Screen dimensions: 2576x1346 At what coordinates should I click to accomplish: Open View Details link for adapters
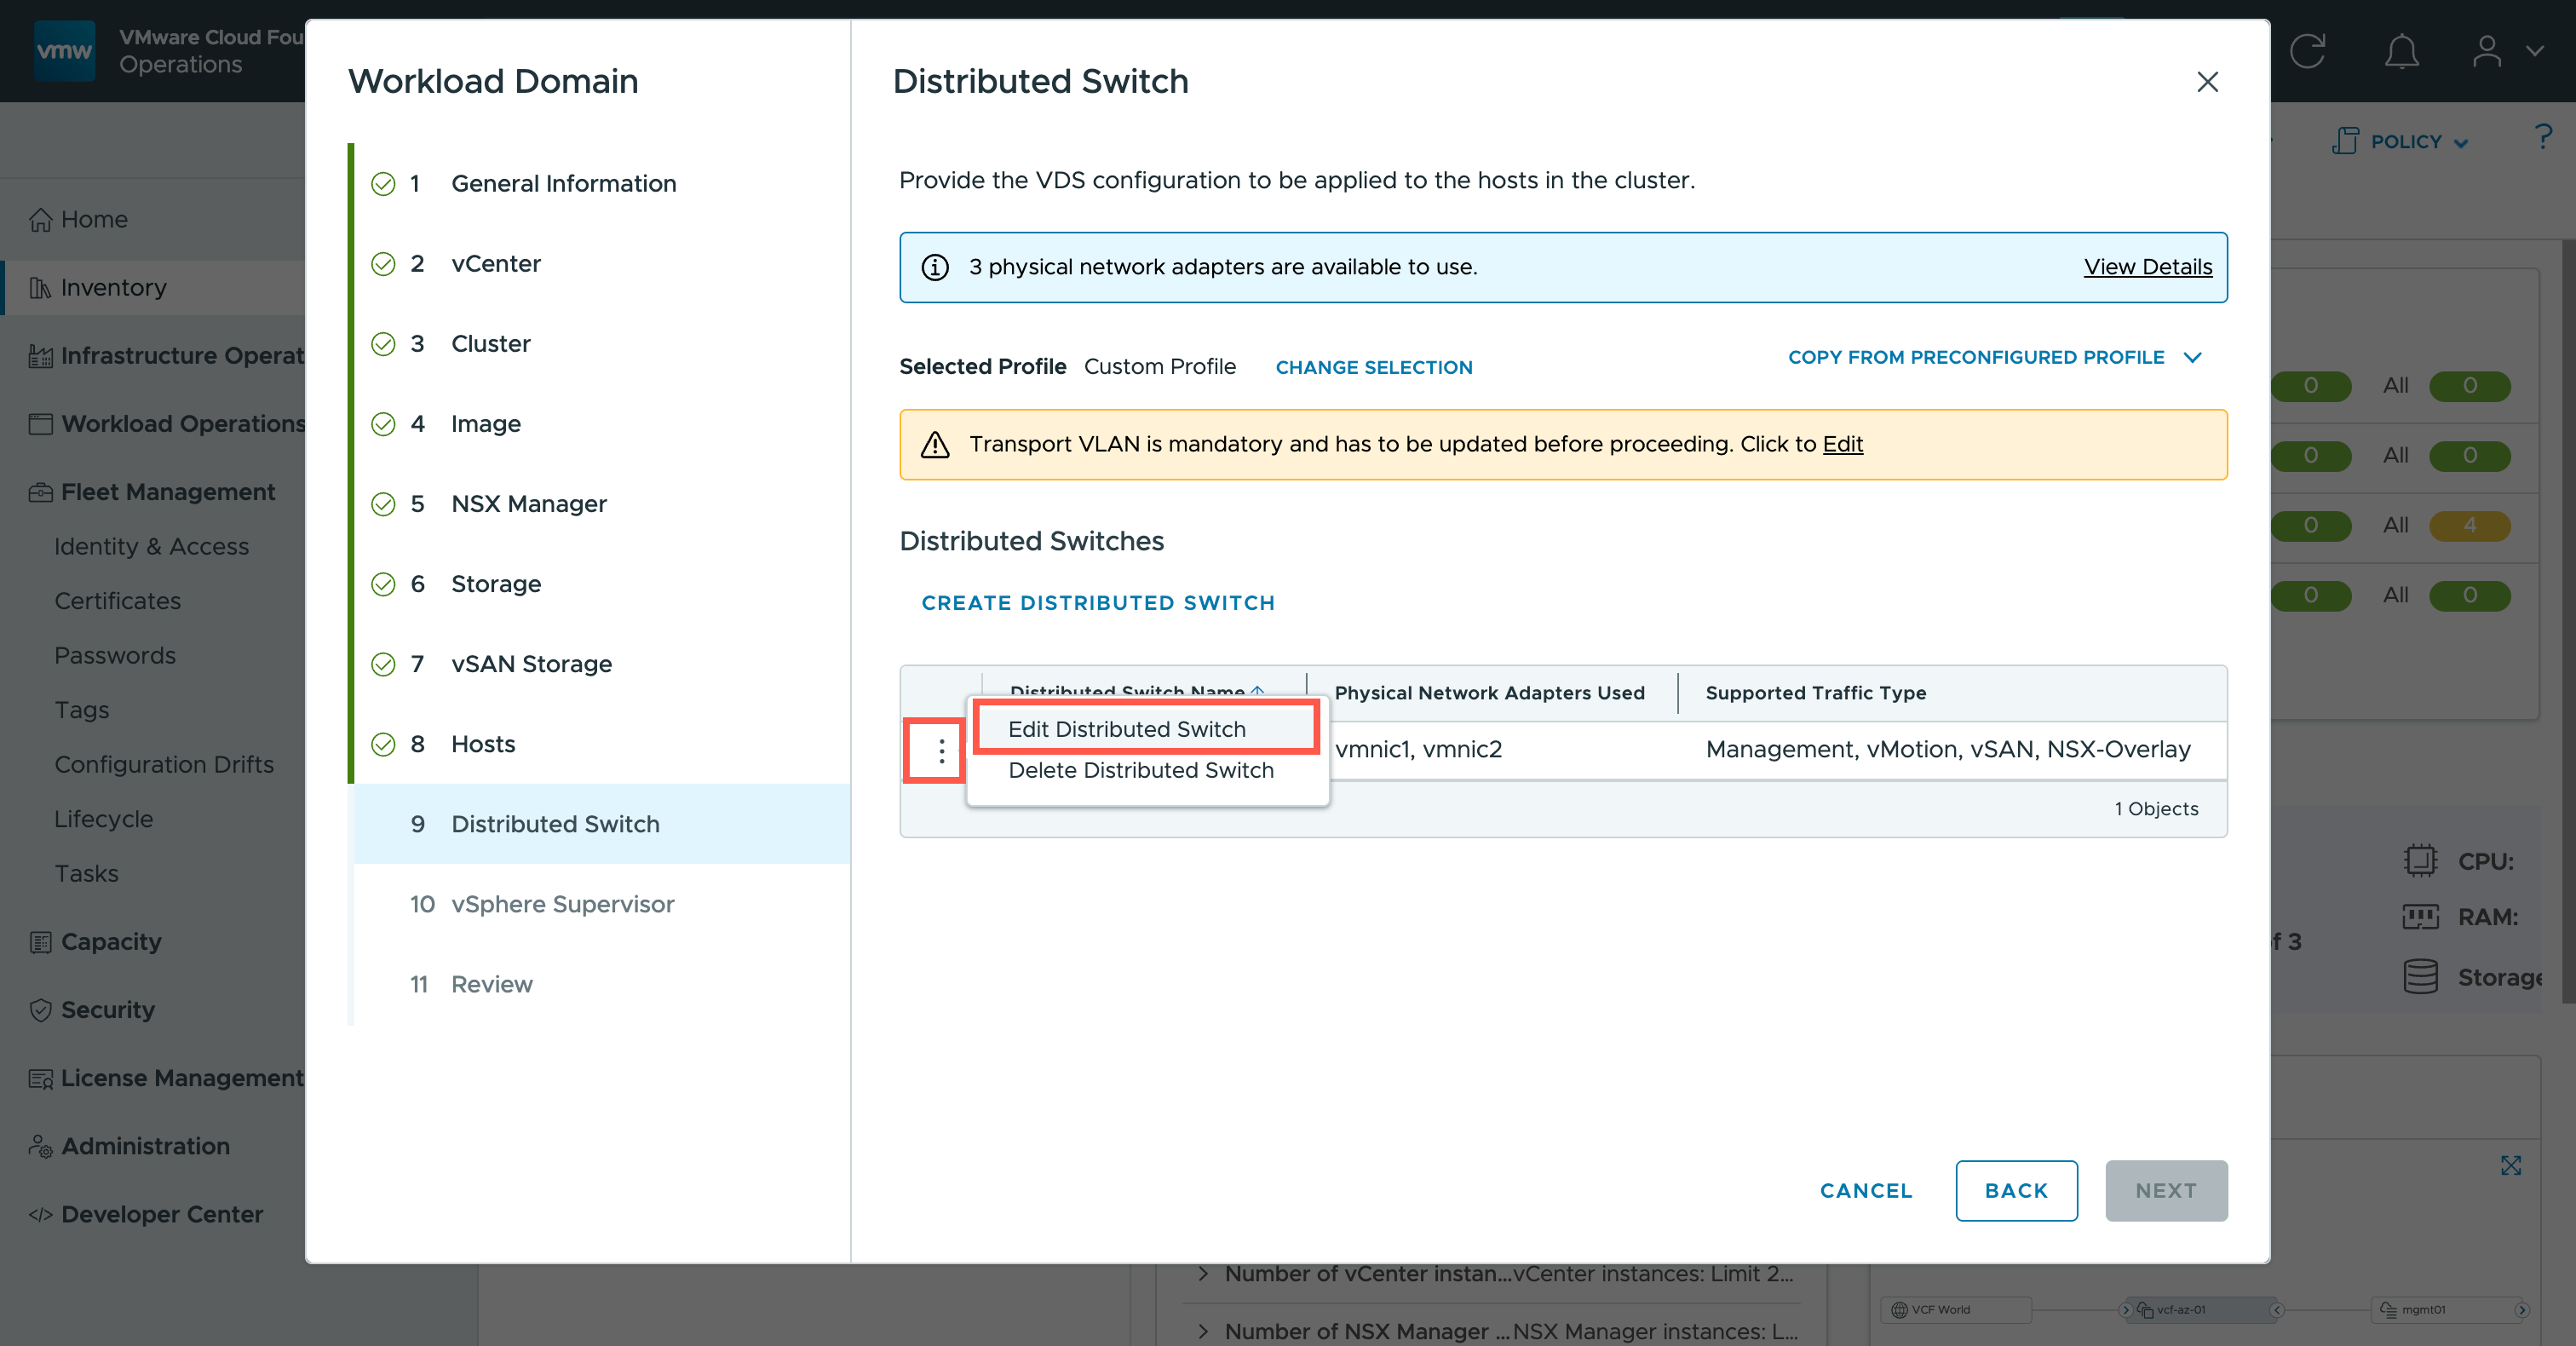(x=2147, y=267)
